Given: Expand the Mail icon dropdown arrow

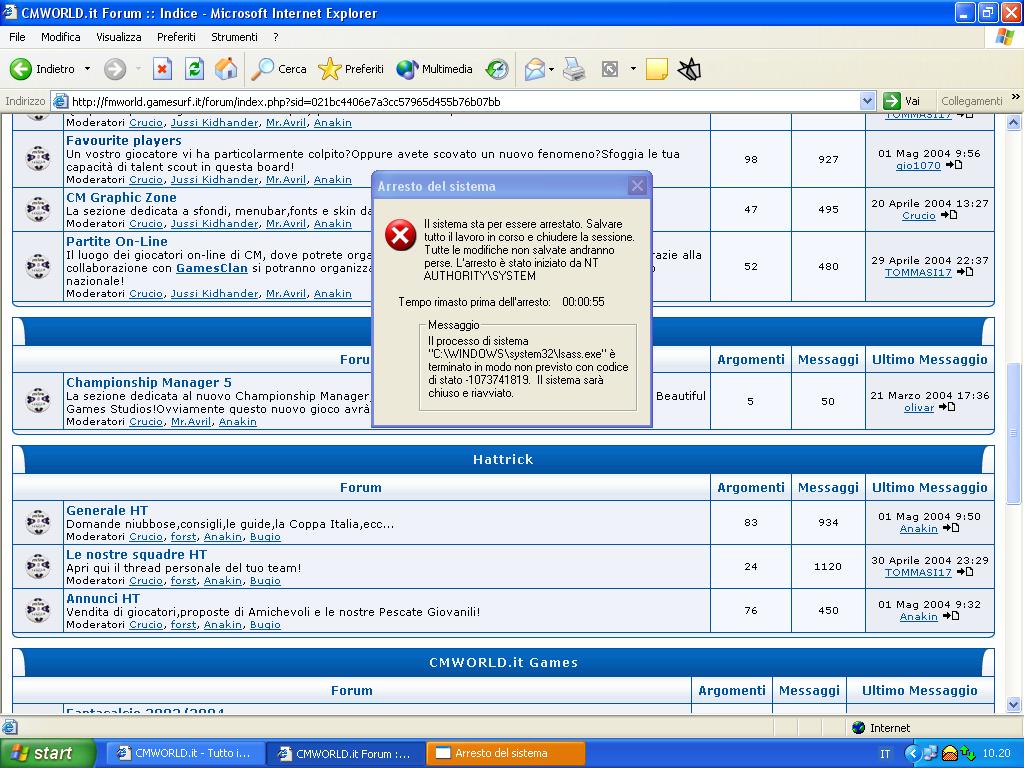Looking at the screenshot, I should pyautogui.click(x=552, y=69).
